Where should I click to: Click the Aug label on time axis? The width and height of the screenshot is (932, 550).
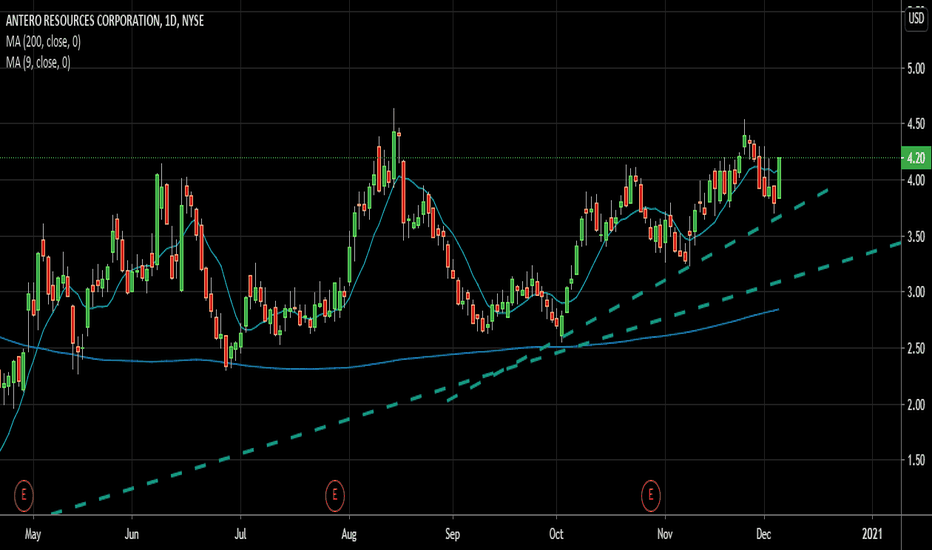(x=349, y=535)
